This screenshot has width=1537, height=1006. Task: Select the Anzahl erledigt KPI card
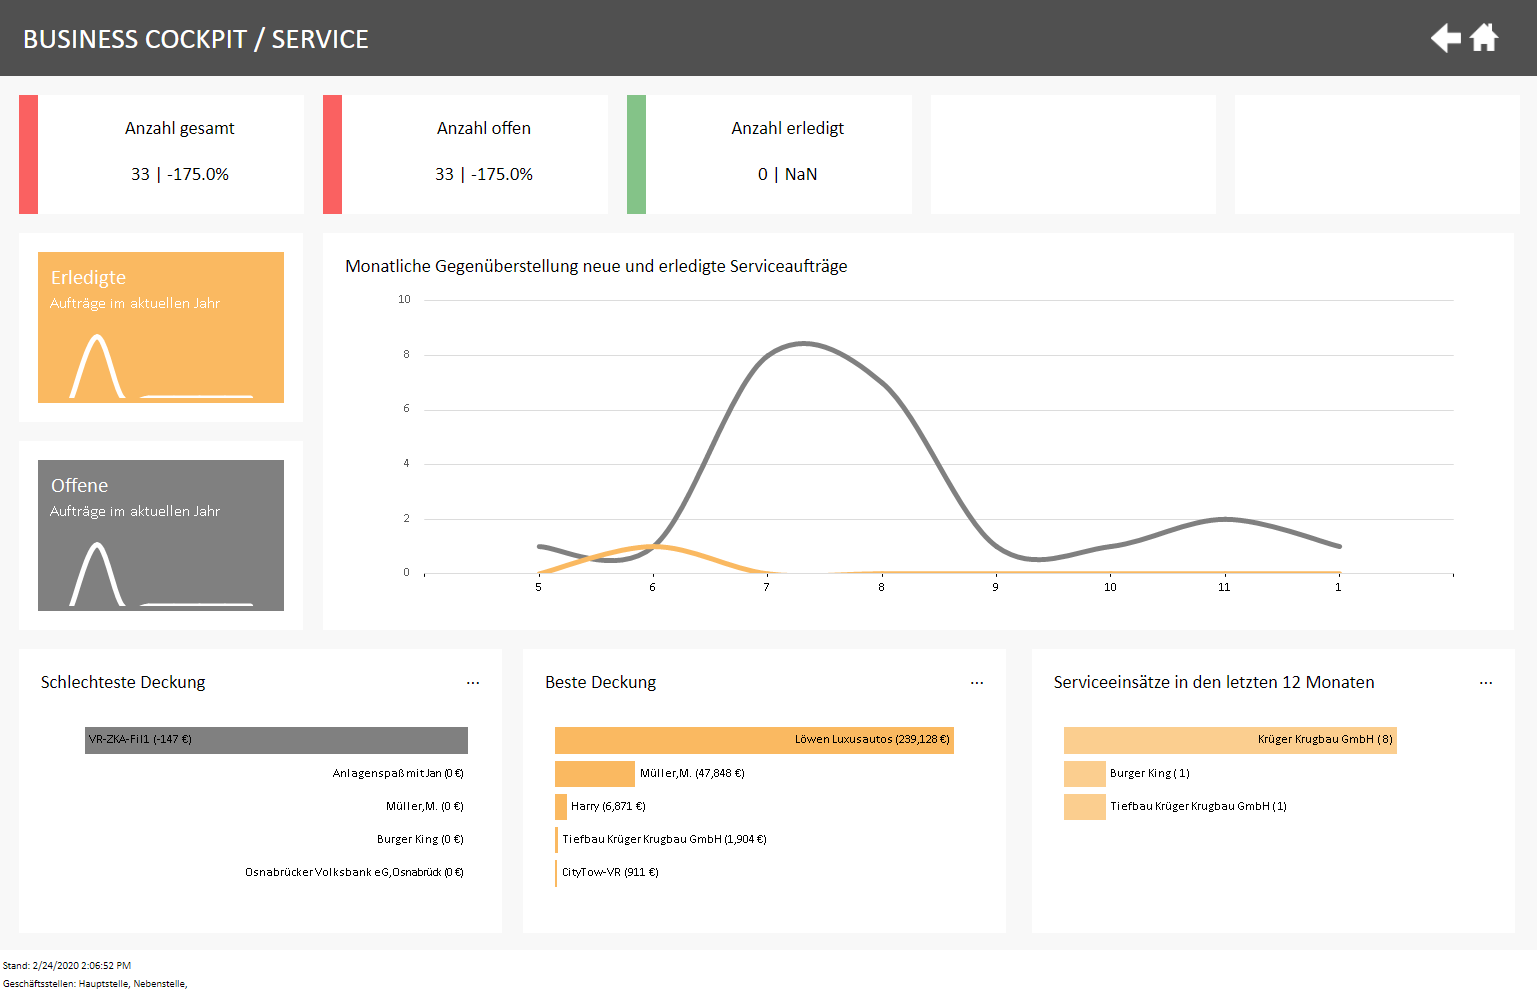pyautogui.click(x=778, y=154)
